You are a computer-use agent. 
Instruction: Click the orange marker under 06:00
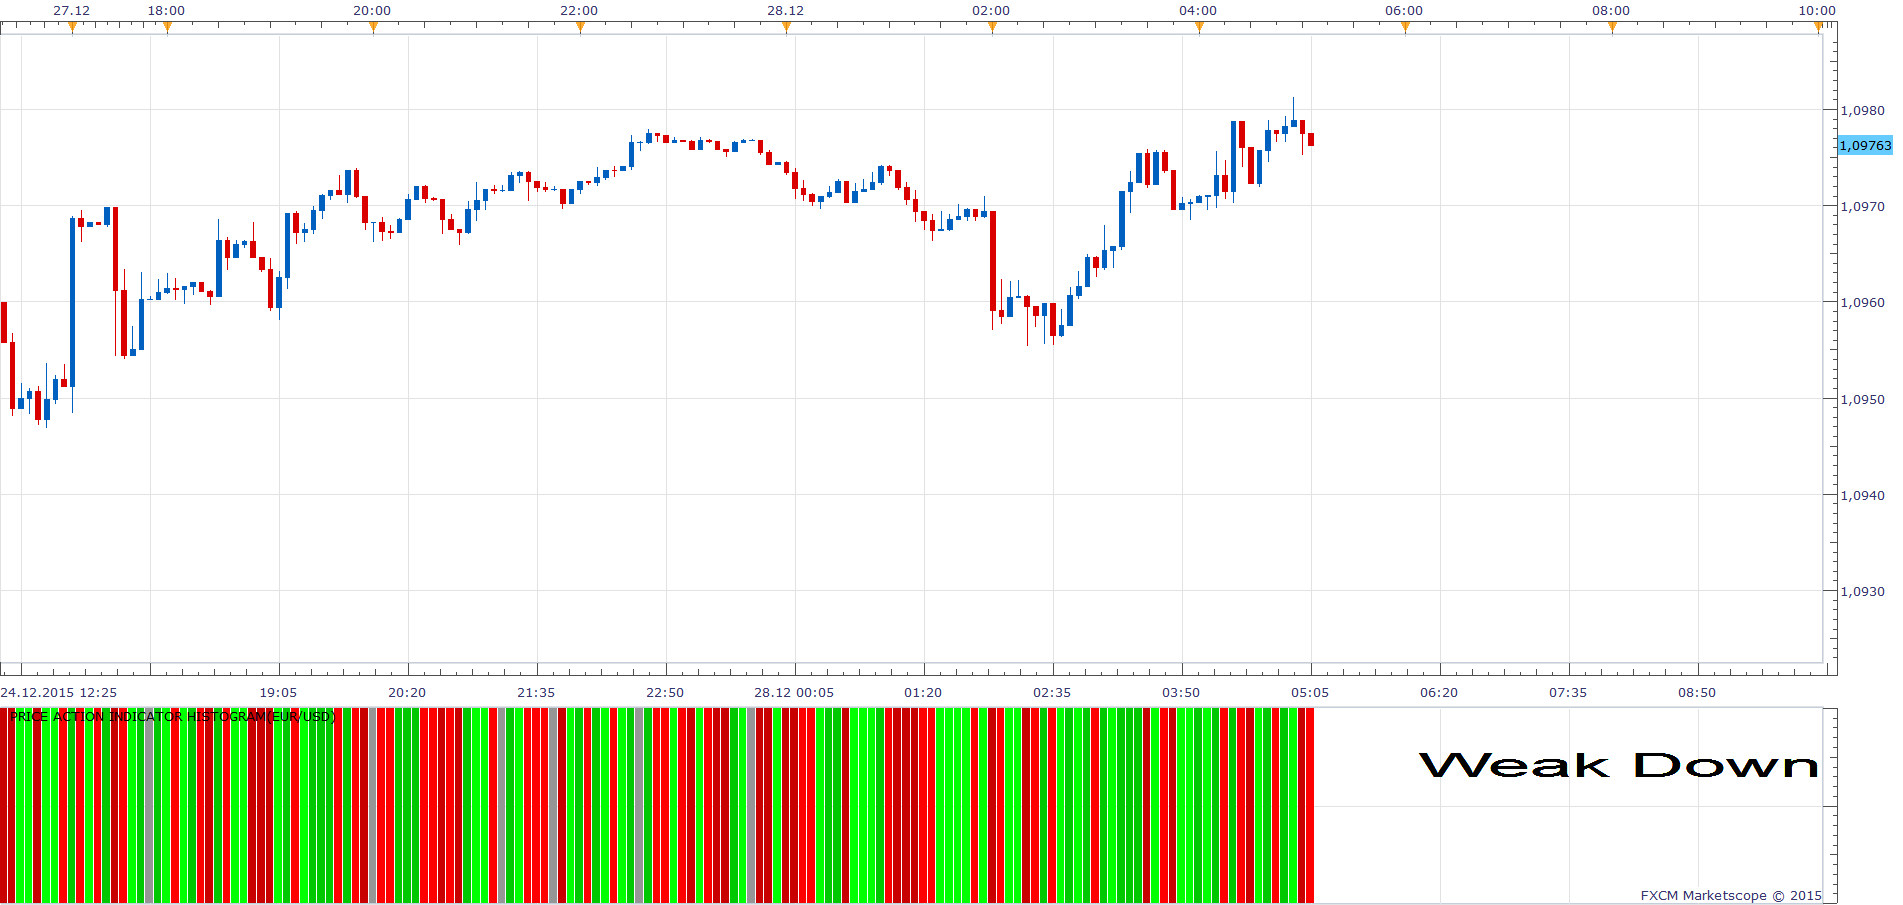1405,27
